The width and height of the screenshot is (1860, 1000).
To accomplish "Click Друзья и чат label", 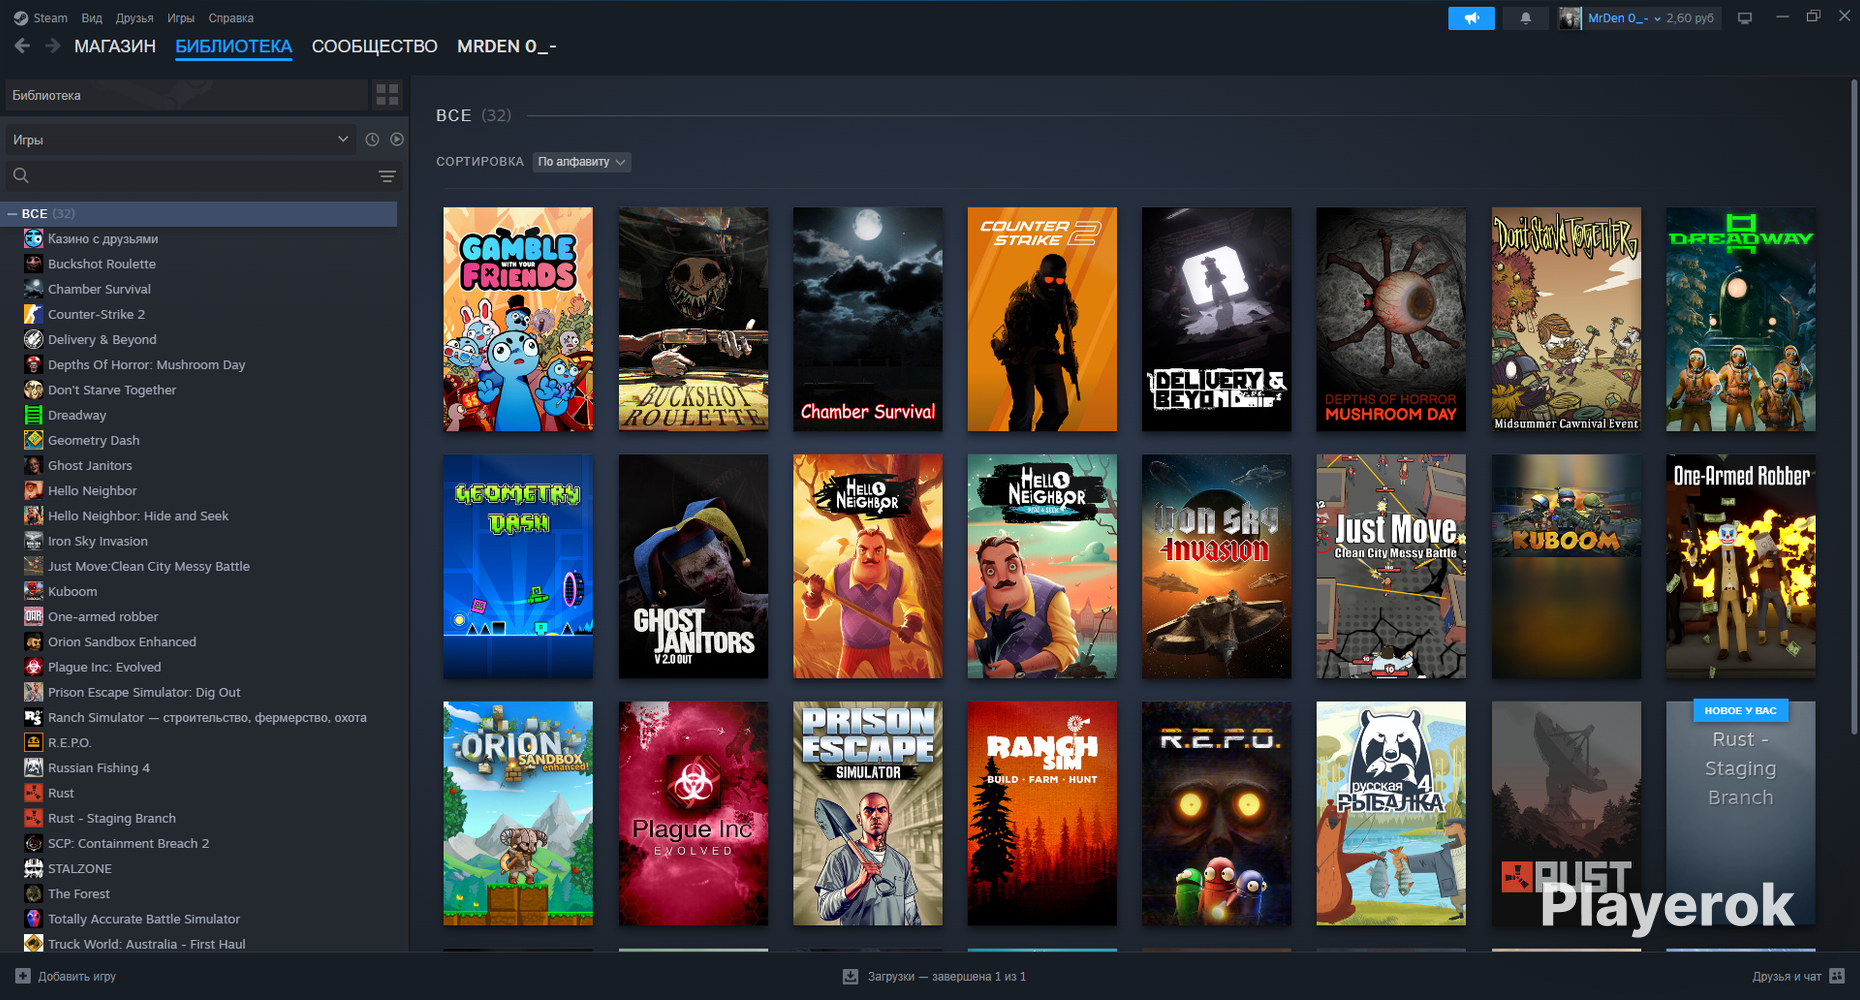I will (1787, 976).
